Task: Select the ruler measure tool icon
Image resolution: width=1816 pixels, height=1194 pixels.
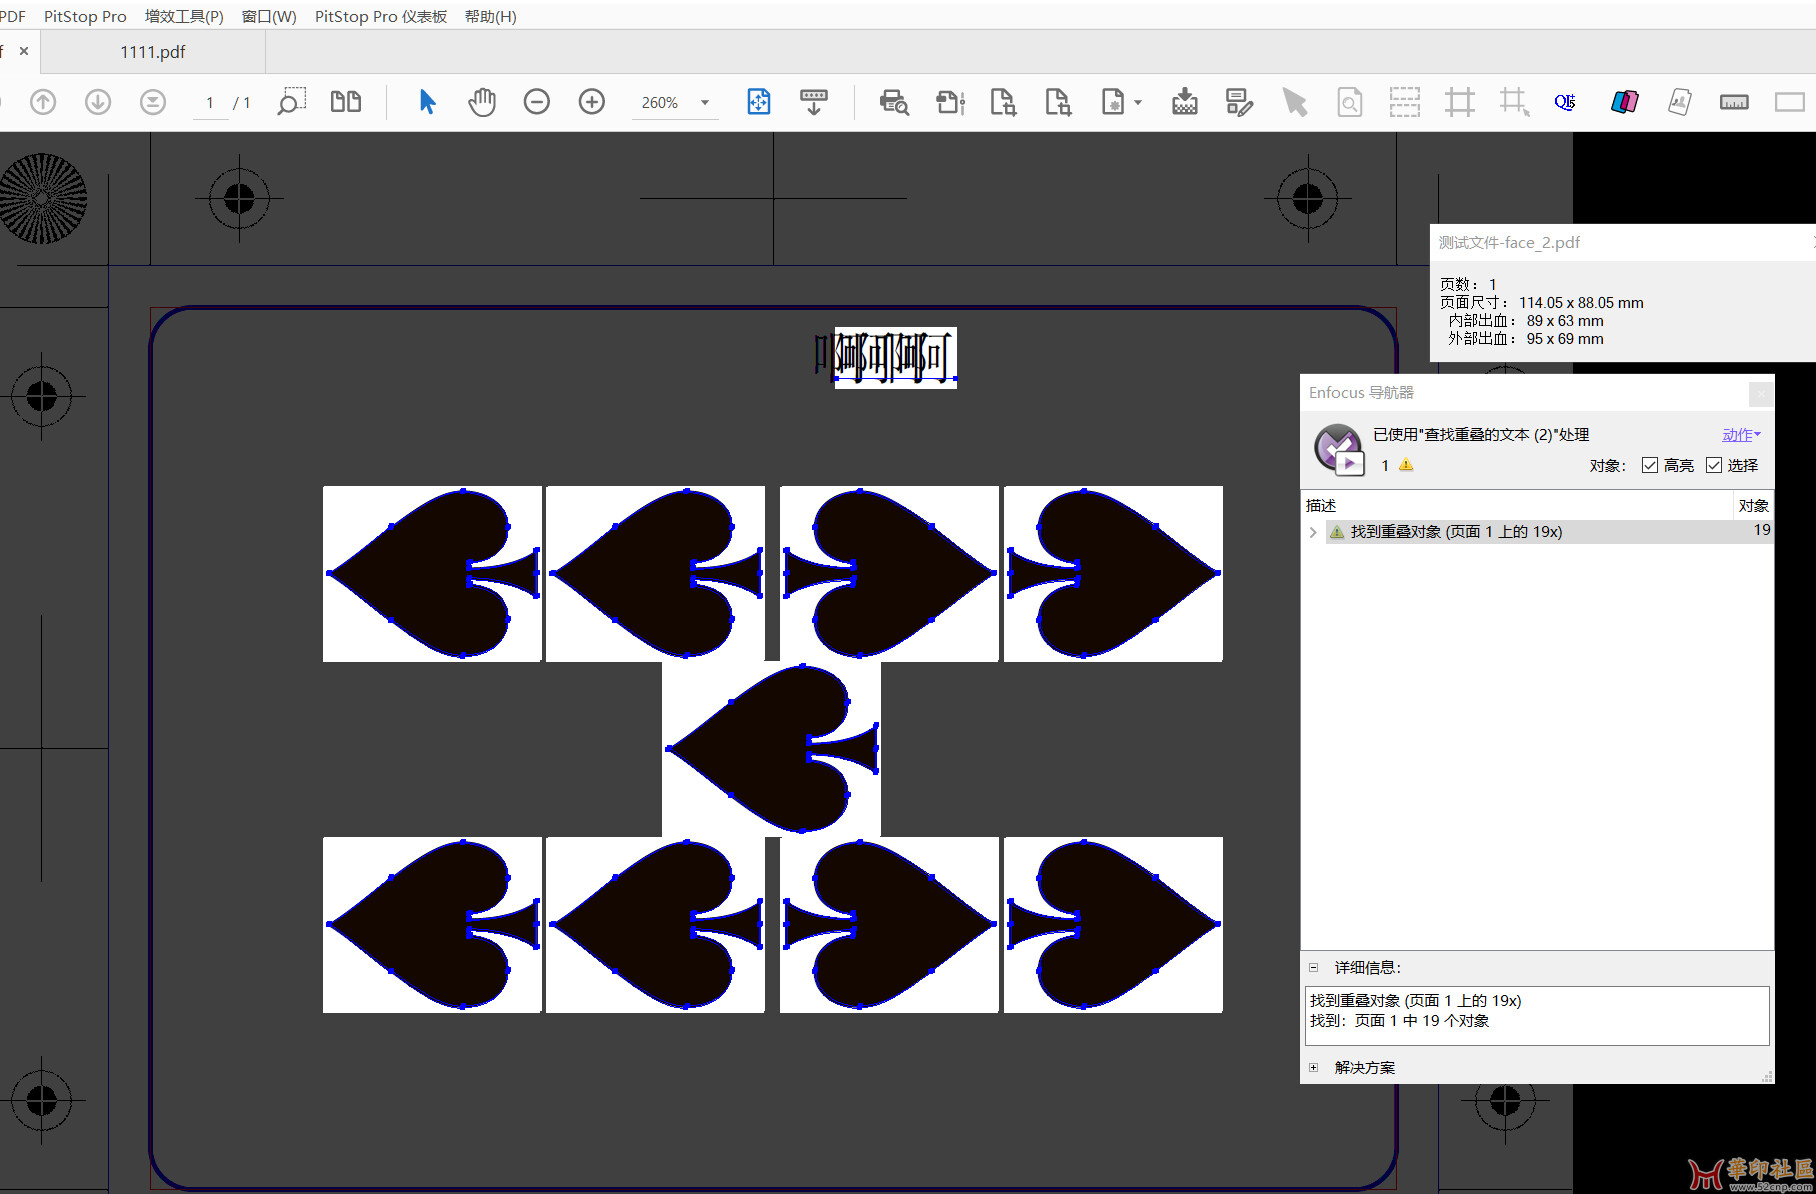Action: 1734,102
